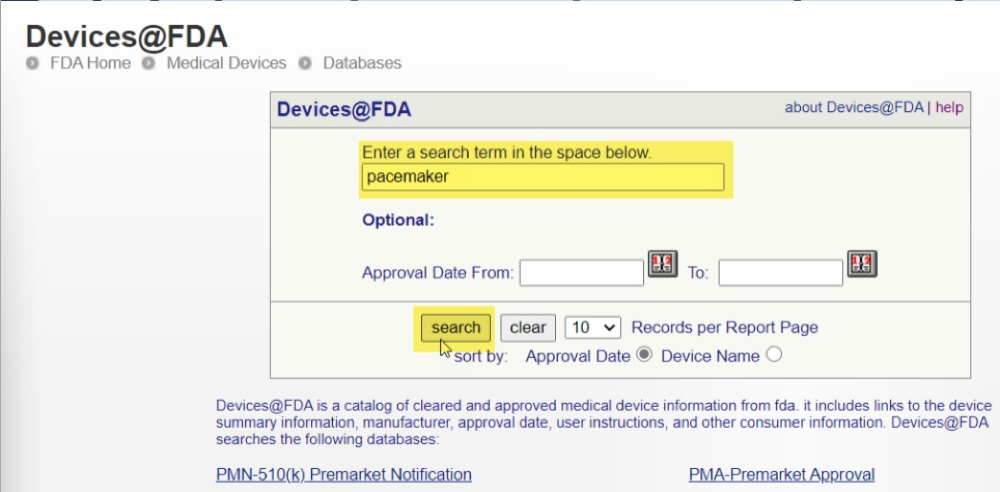Image resolution: width=1000 pixels, height=492 pixels.
Task: Open the help link
Action: (949, 107)
